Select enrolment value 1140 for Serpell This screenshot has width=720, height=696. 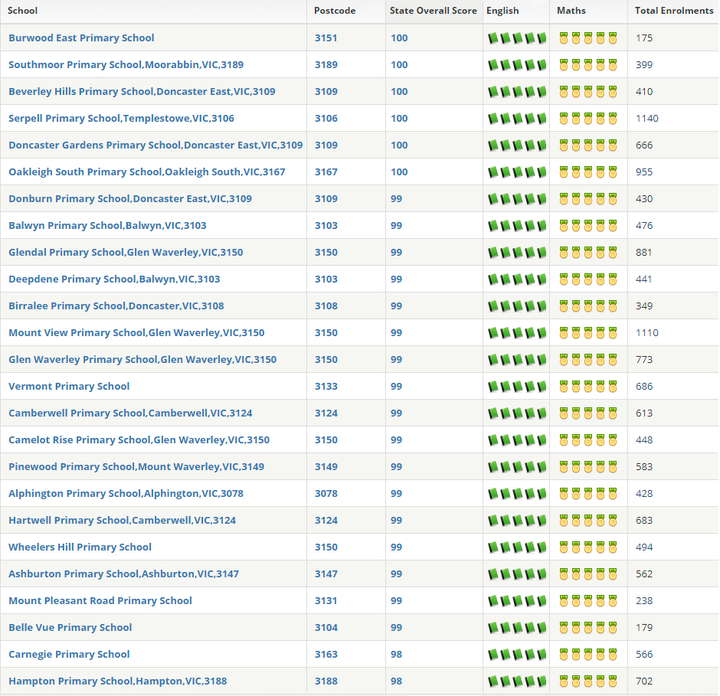pyautogui.click(x=647, y=118)
